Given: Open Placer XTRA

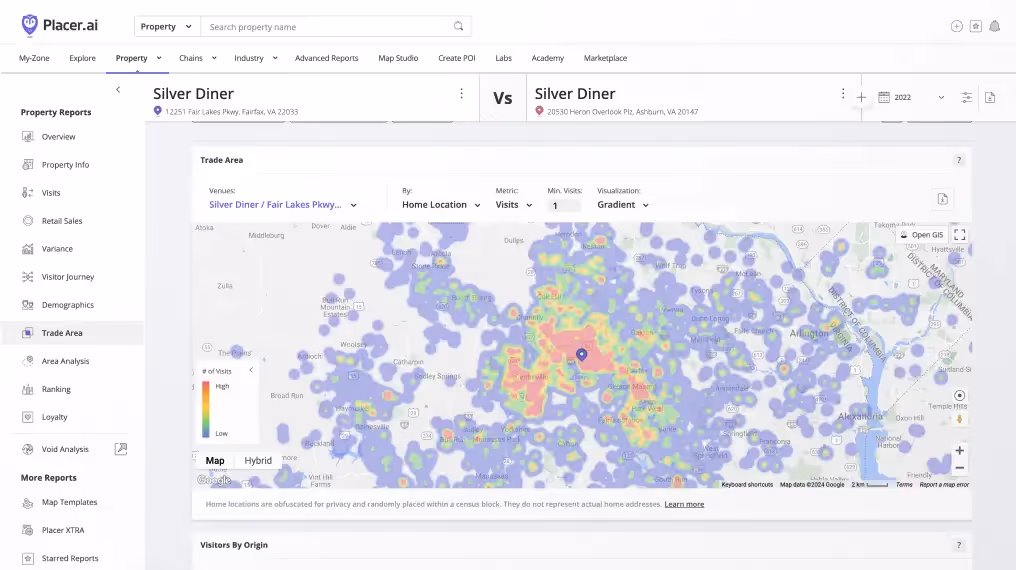Looking at the screenshot, I should [62, 530].
